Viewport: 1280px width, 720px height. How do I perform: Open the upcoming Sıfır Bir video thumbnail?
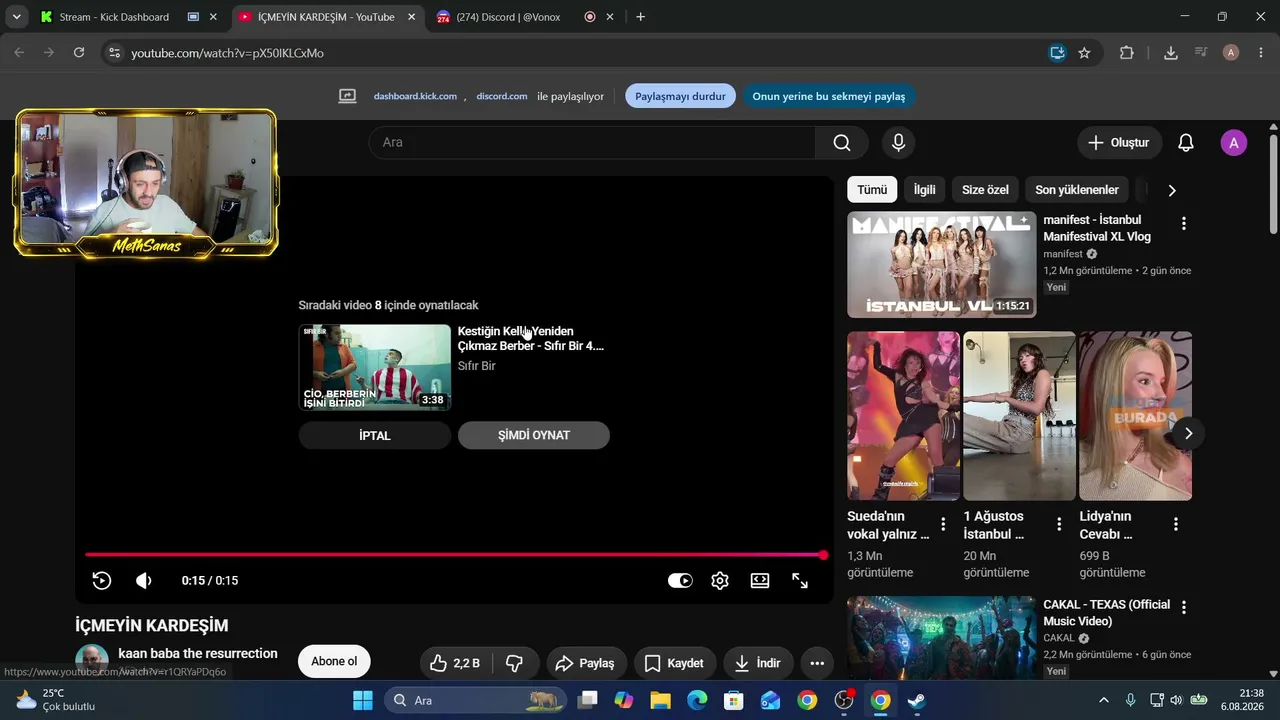(x=375, y=367)
